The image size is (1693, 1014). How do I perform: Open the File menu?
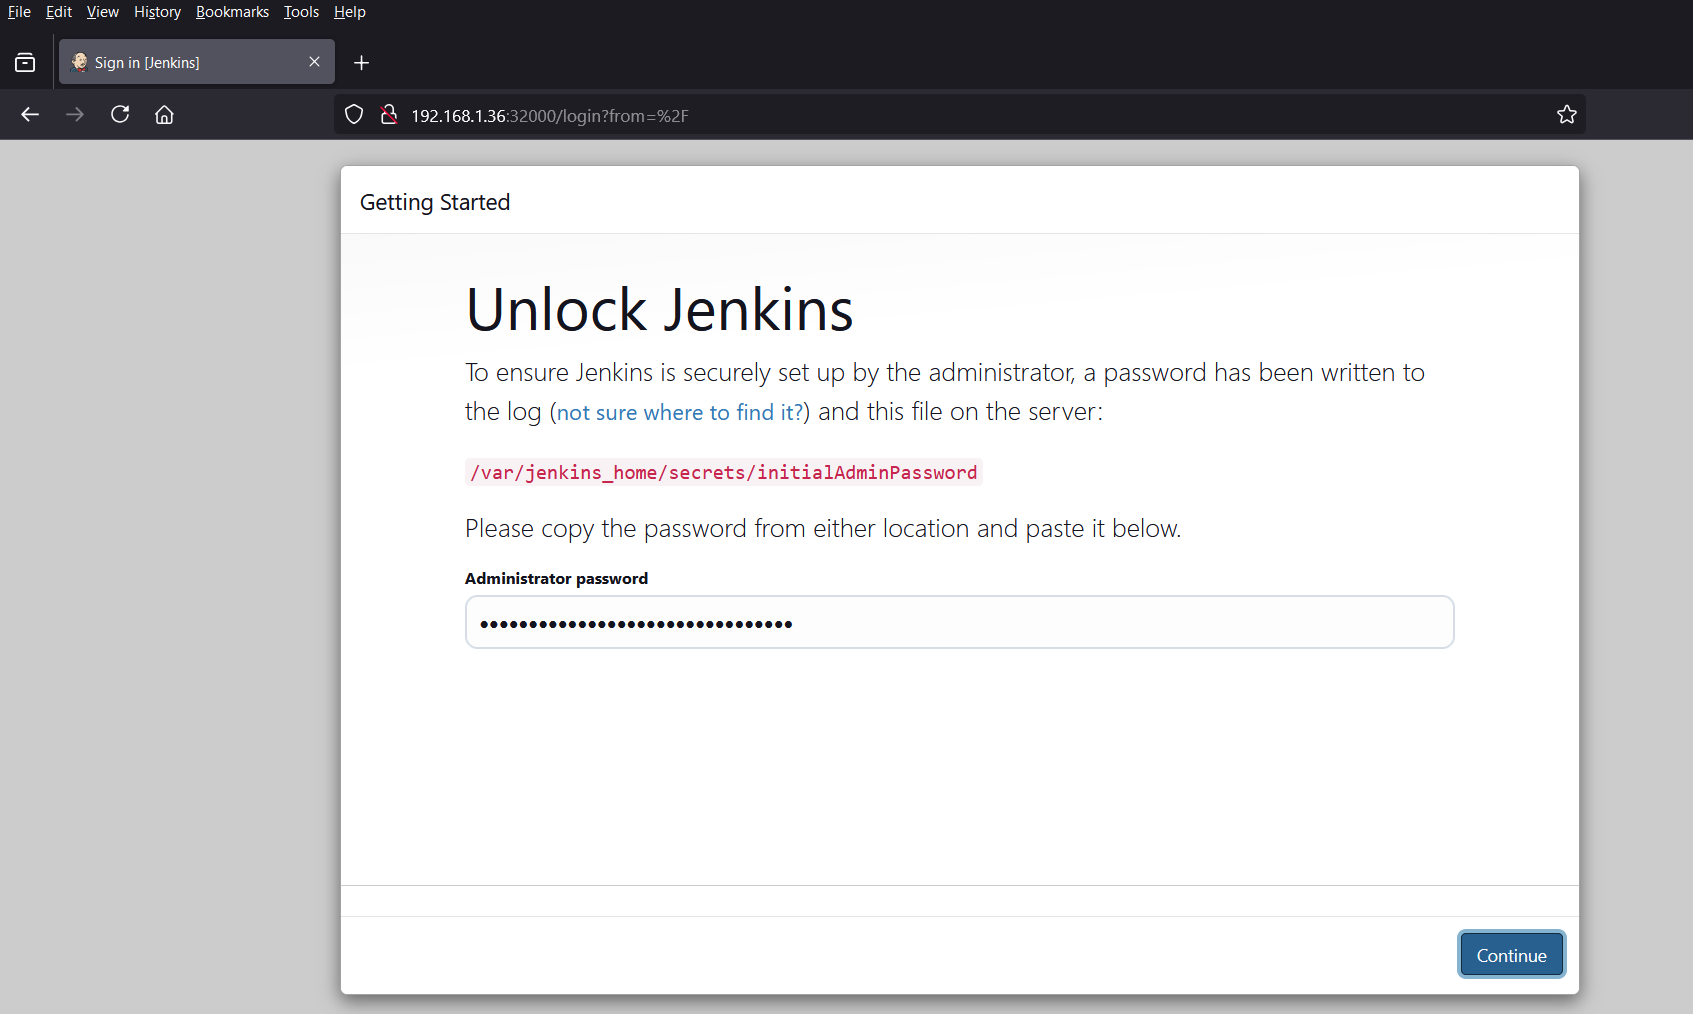coord(19,12)
